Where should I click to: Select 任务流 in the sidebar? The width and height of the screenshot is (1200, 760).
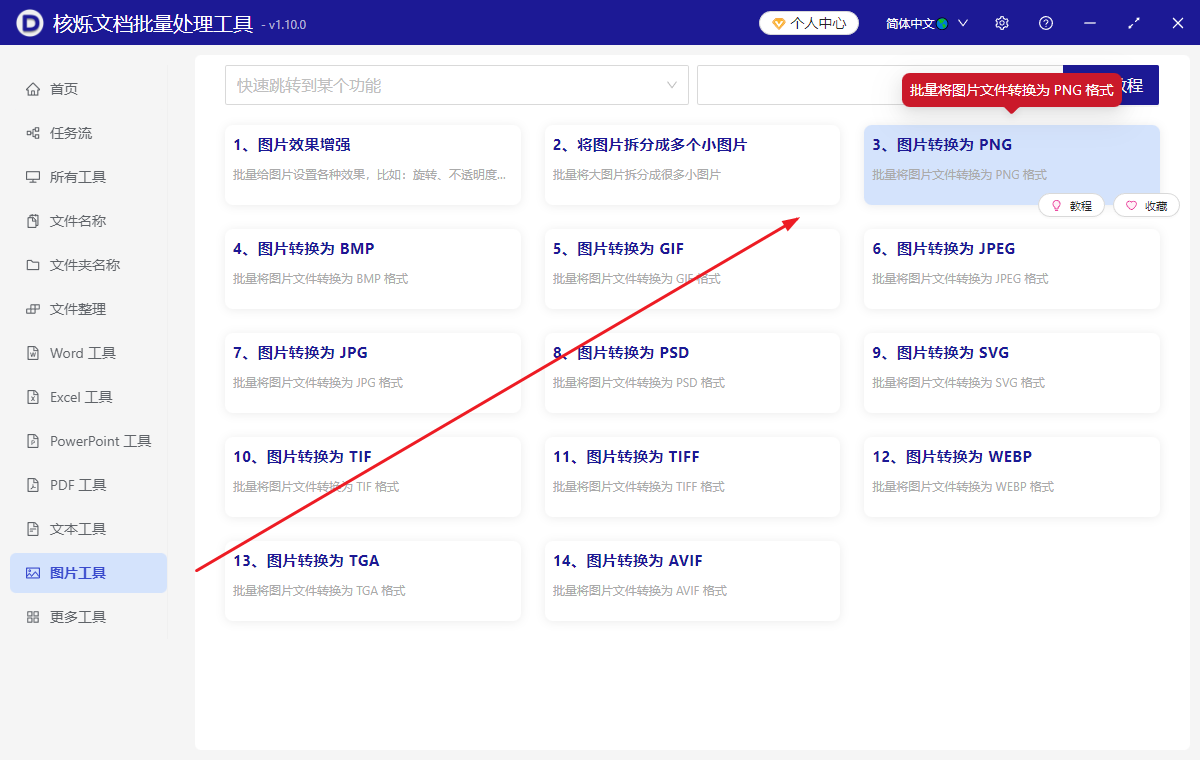click(88, 133)
